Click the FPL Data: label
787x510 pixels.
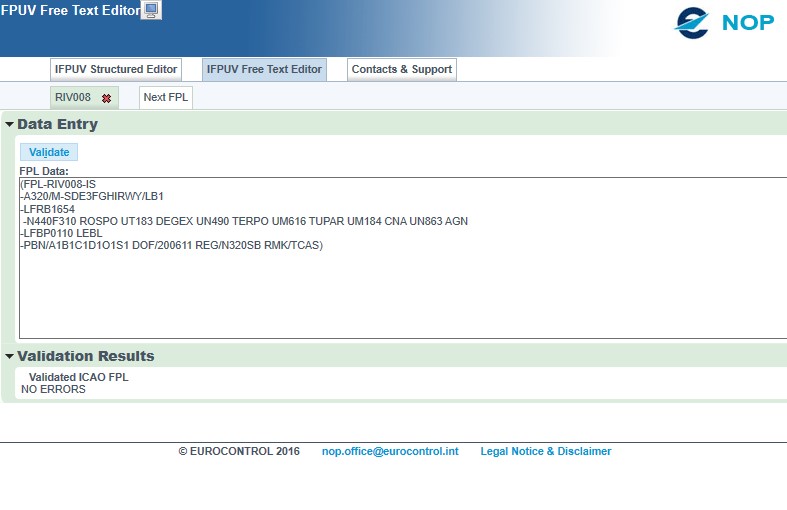pyautogui.click(x=44, y=171)
